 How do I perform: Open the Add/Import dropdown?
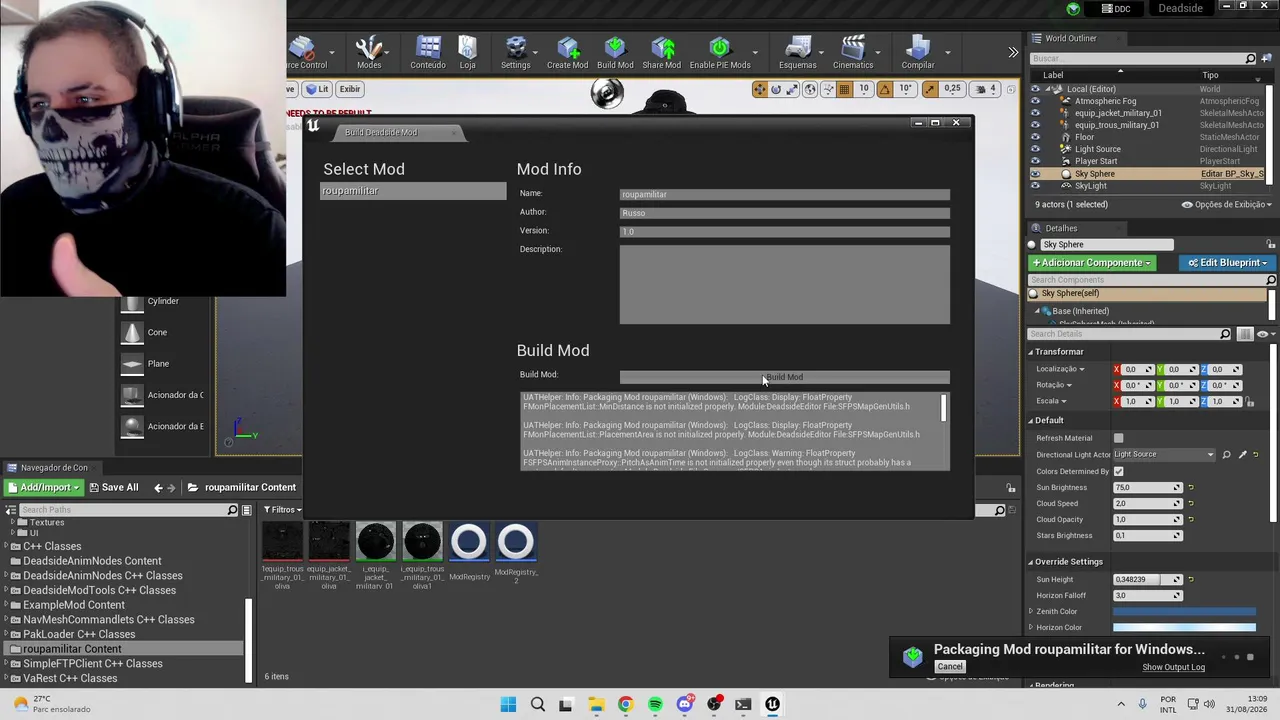43,487
